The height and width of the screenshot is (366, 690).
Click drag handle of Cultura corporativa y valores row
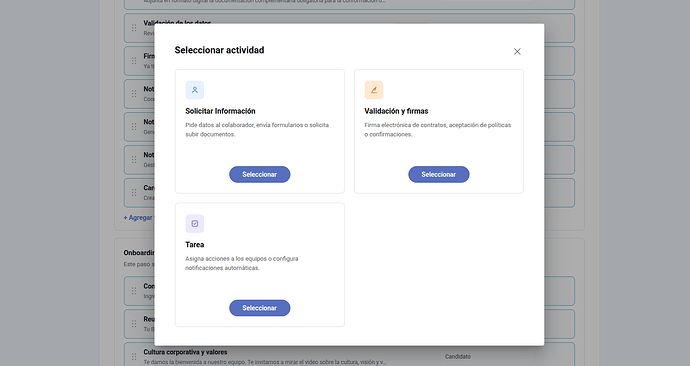(x=134, y=357)
